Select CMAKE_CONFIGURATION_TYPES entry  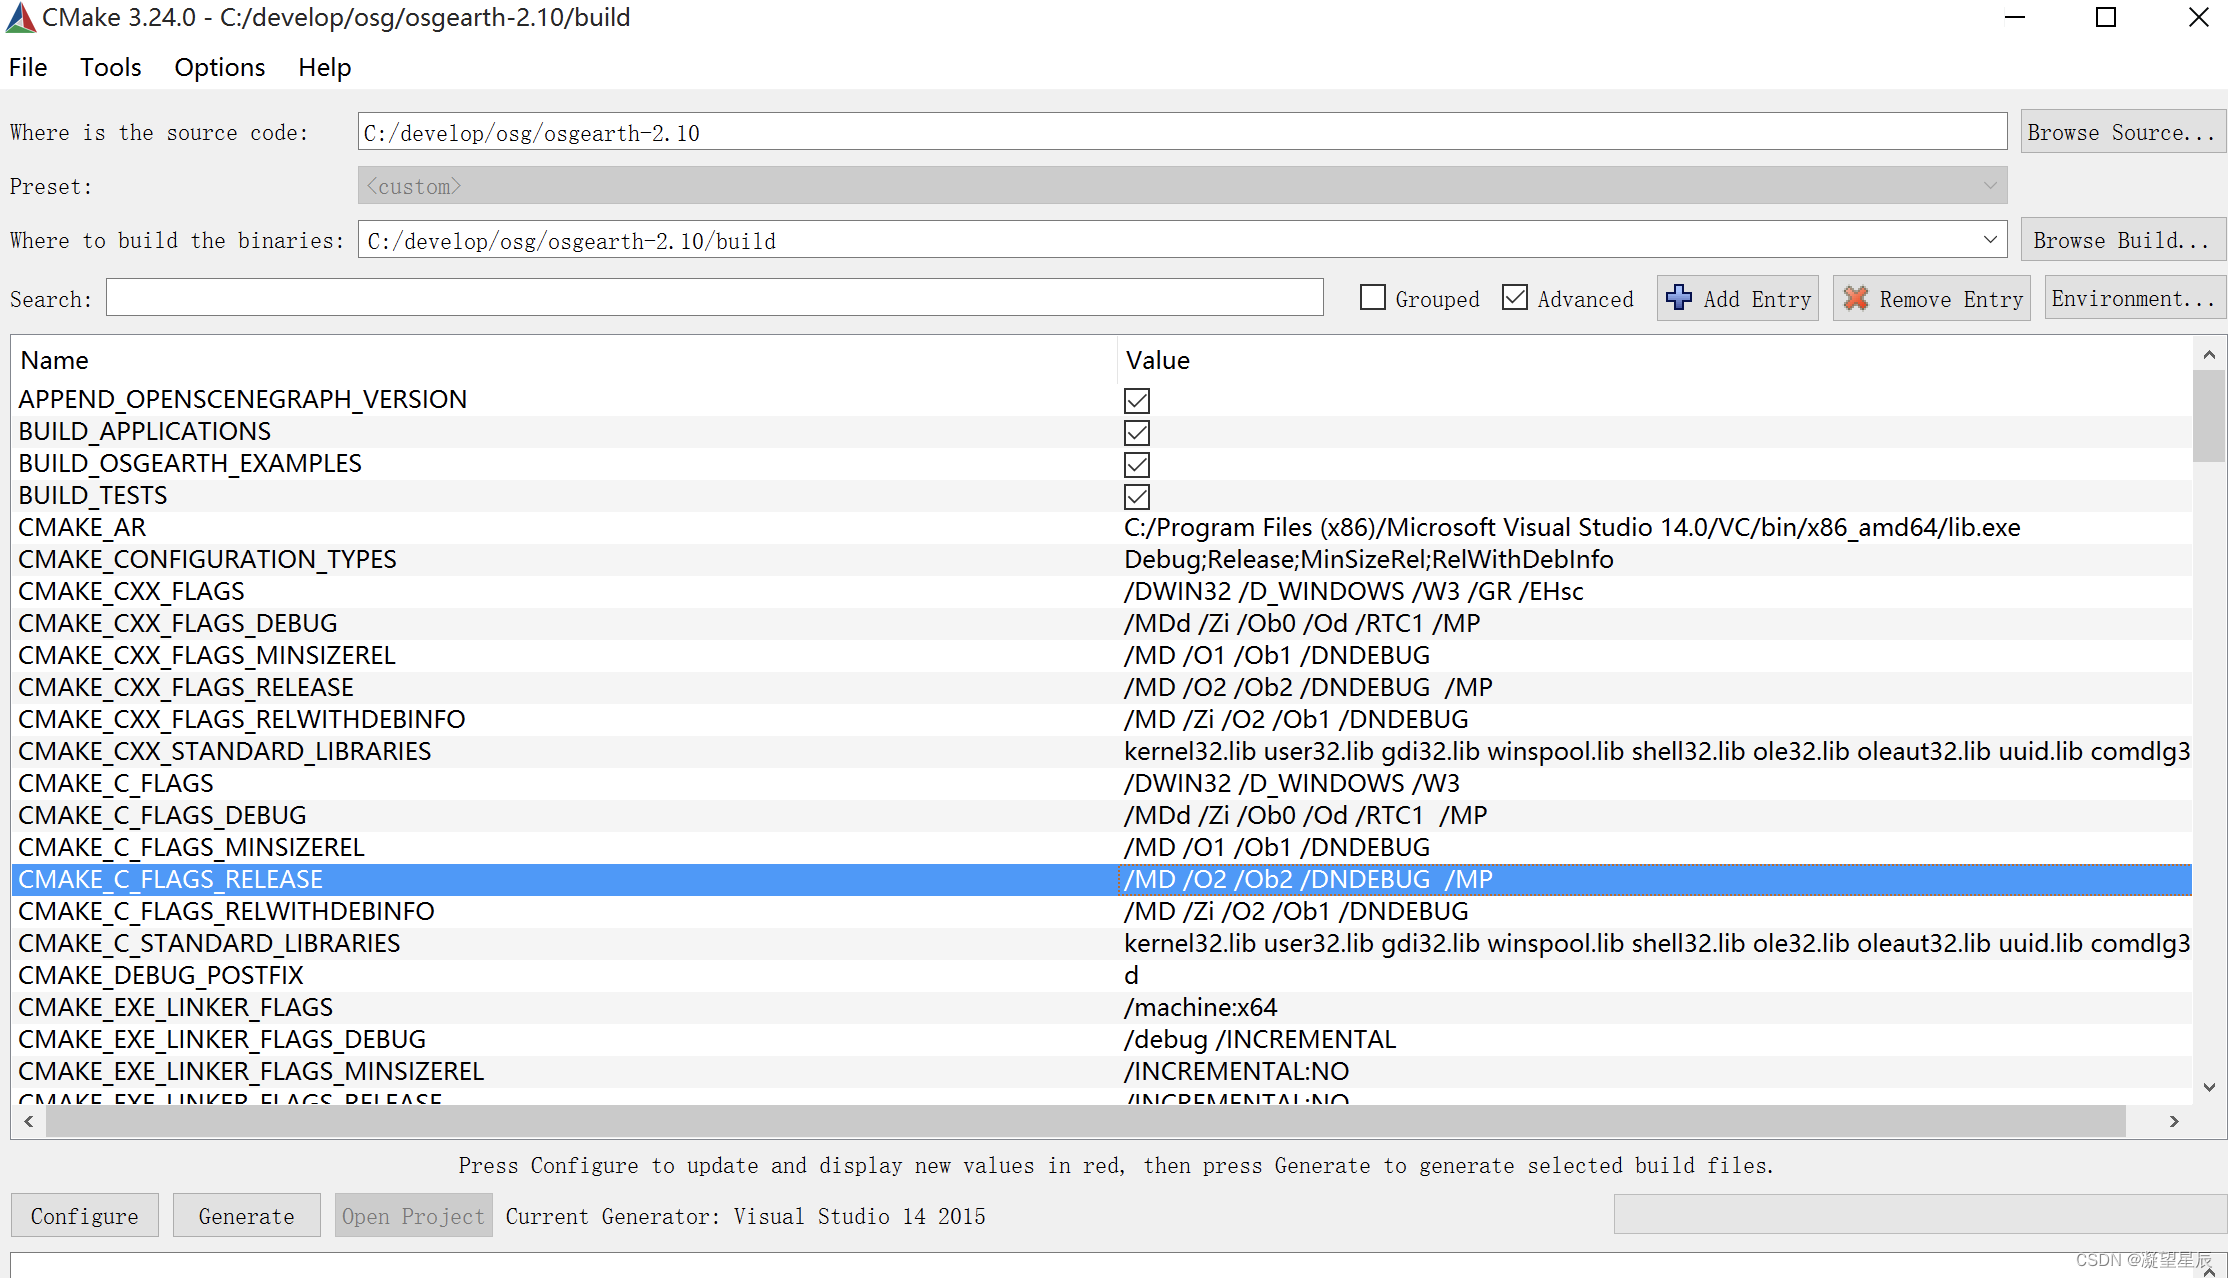click(207, 559)
